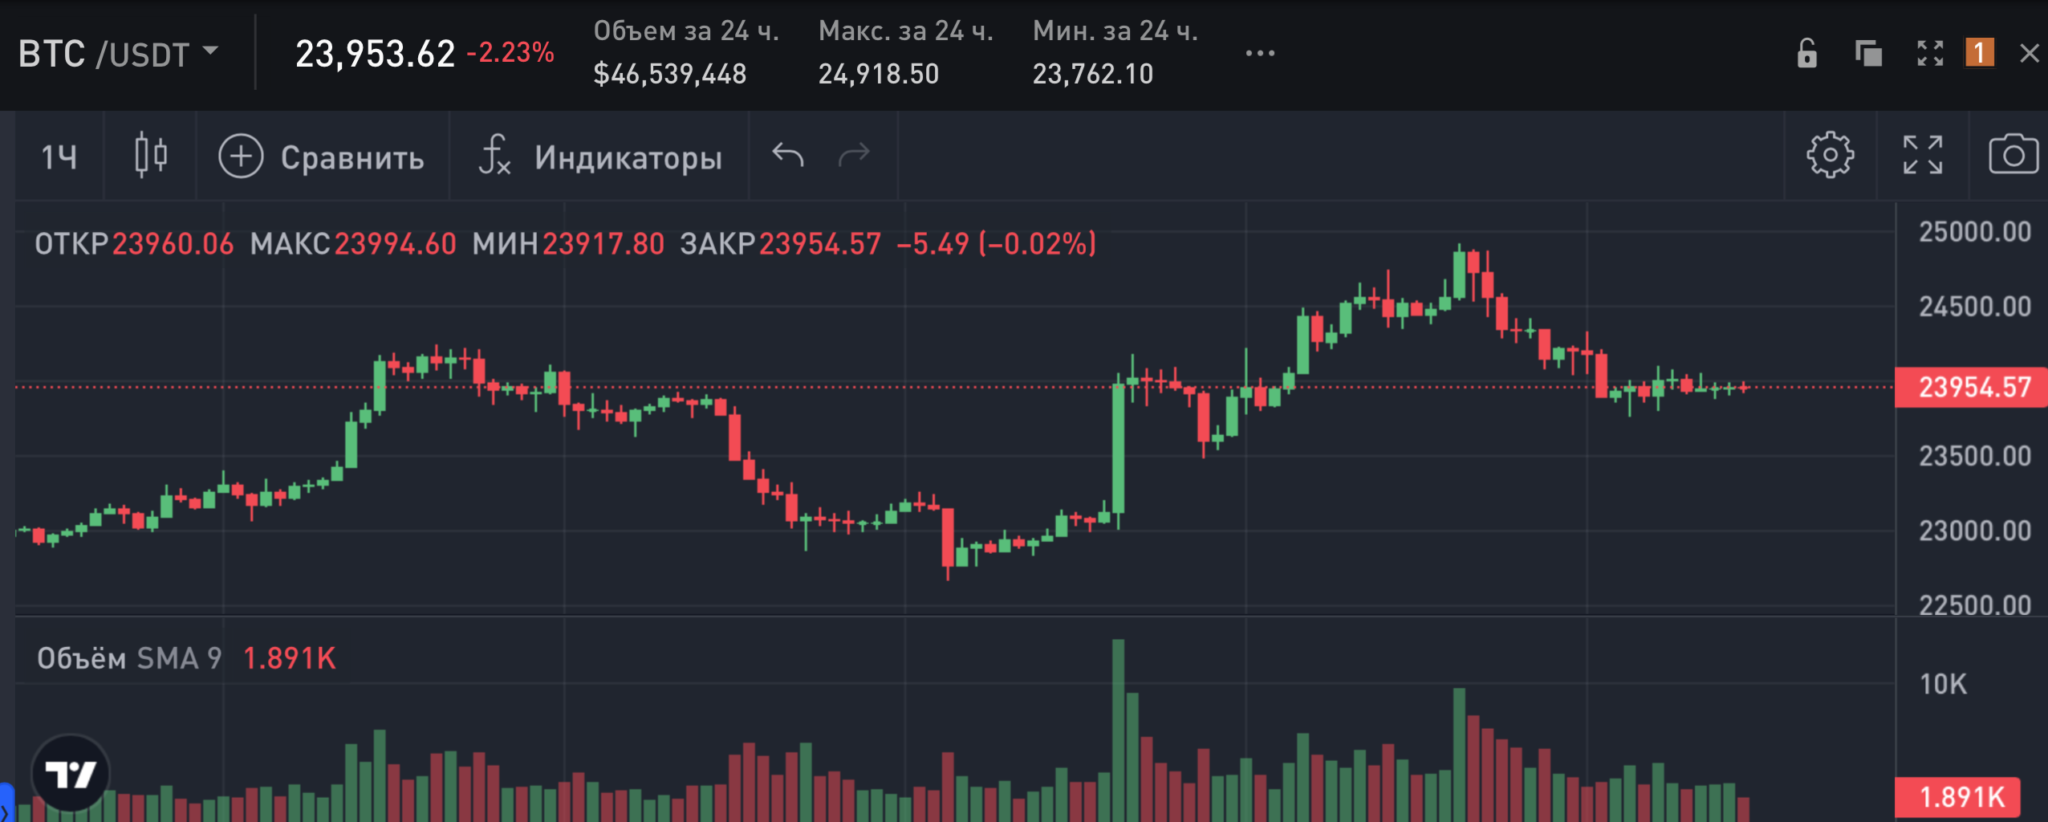The height and width of the screenshot is (822, 2048).
Task: Click the top fullscreen arrows near orange badge
Action: click(1931, 54)
